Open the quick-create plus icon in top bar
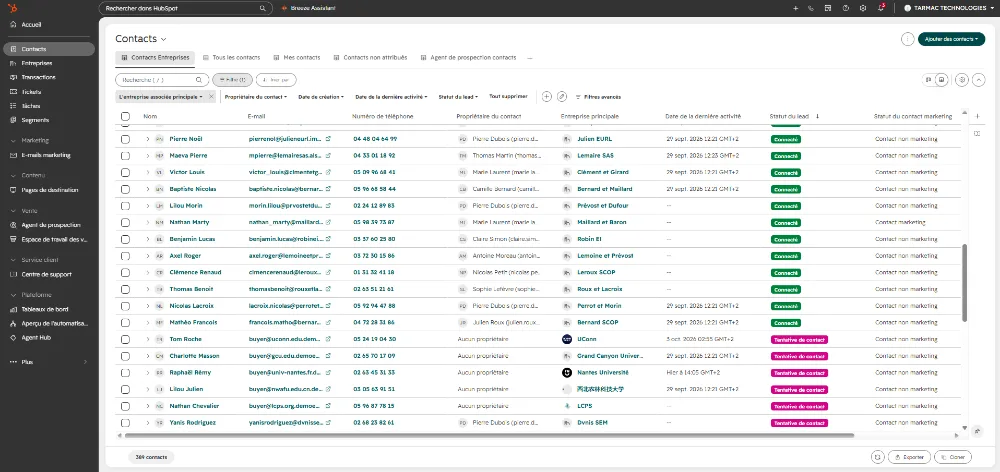This screenshot has width=1000, height=472. point(795,8)
